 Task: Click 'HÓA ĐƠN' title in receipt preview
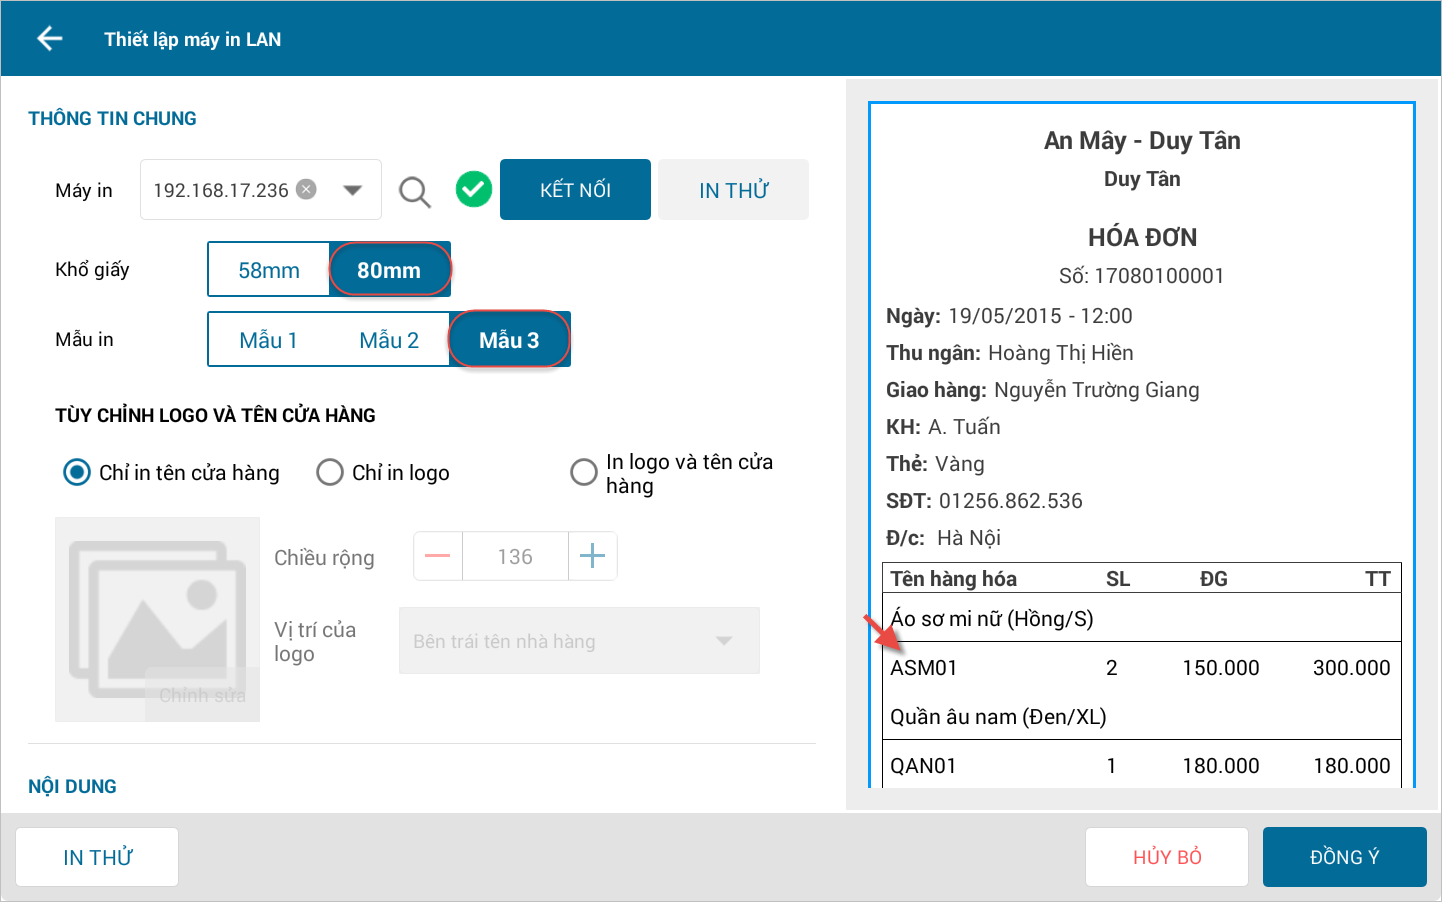coord(1142,237)
